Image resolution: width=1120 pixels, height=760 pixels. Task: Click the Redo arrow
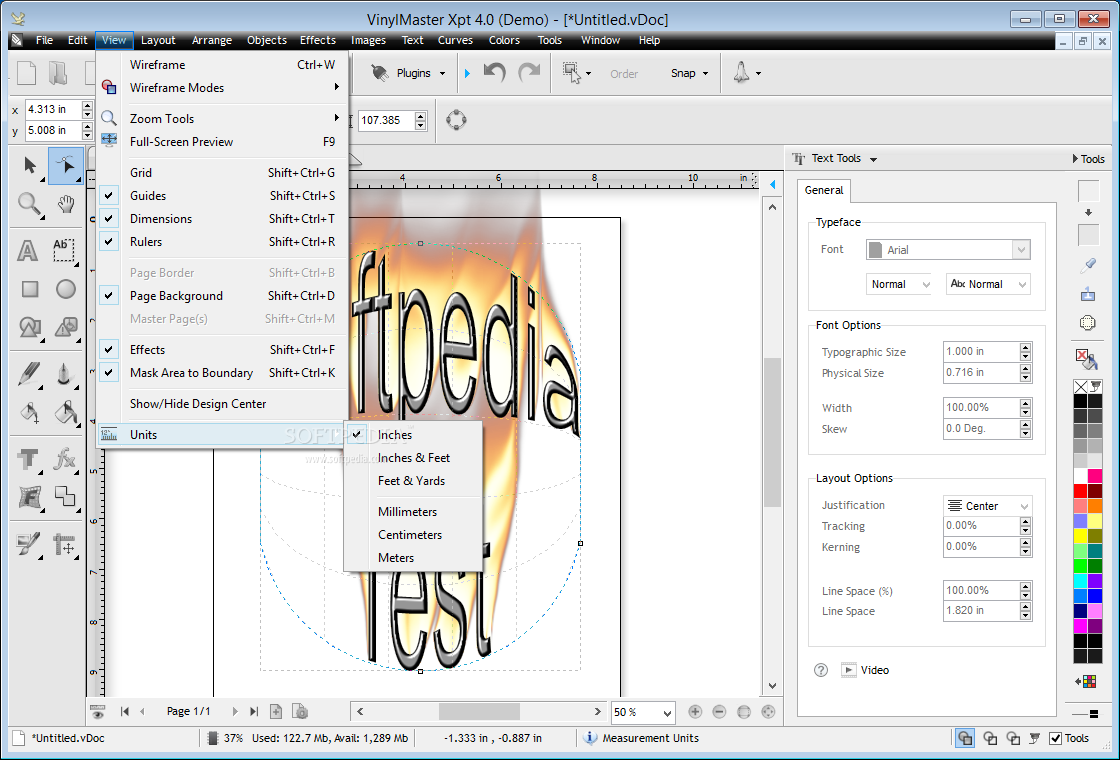pyautogui.click(x=529, y=72)
